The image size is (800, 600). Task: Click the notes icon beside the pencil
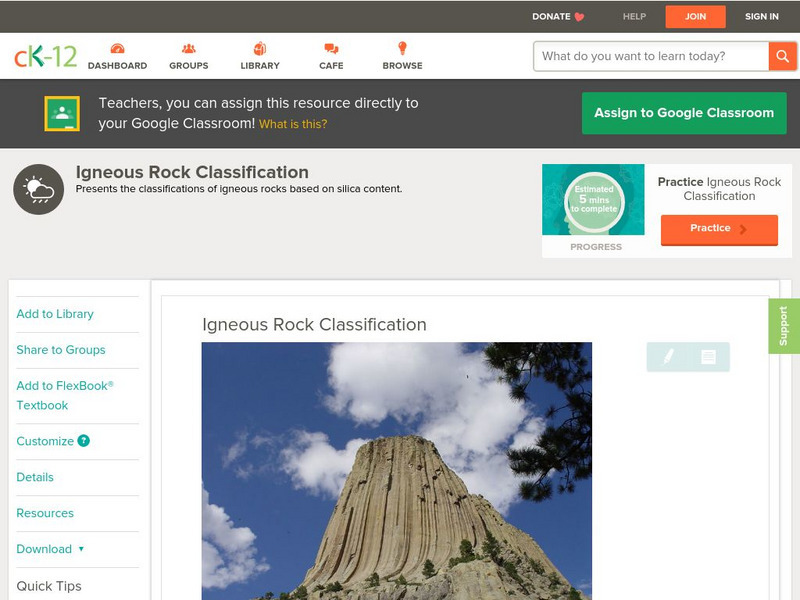coord(708,357)
